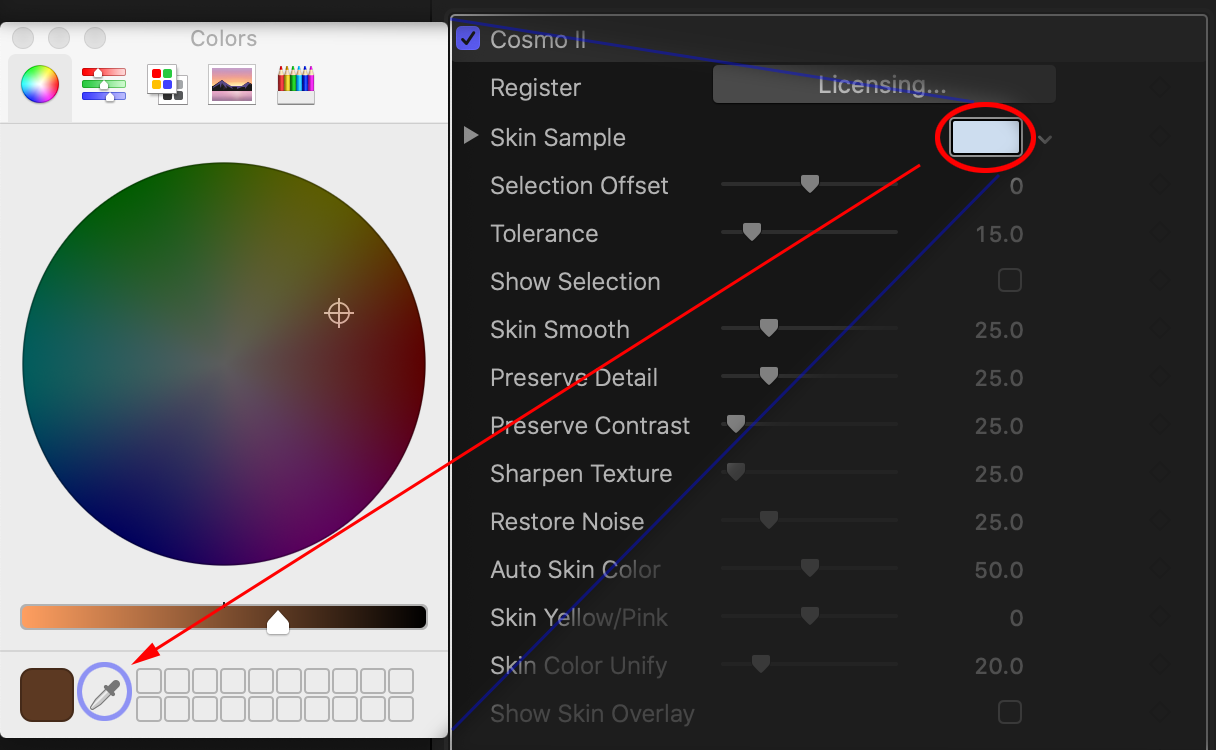Image resolution: width=1216 pixels, height=750 pixels.
Task: Click the Selection Offset value 0
Action: 1016,186
